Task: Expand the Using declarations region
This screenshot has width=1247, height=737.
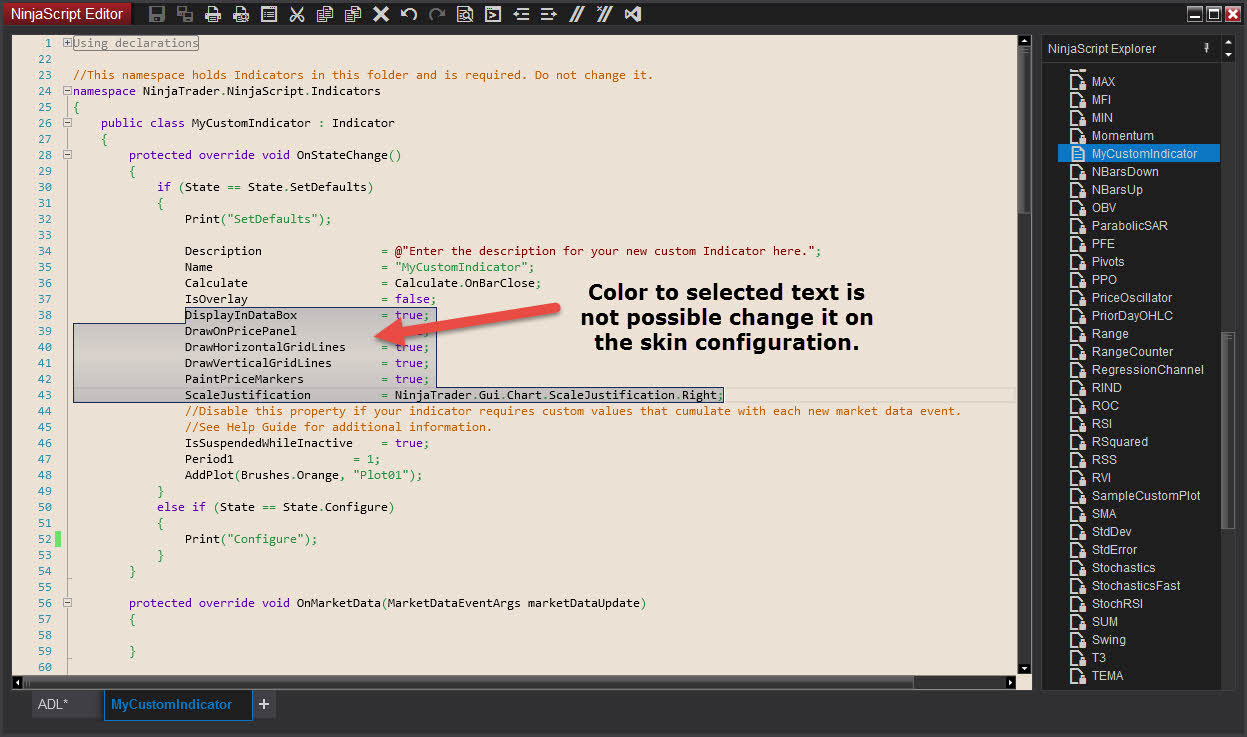Action: click(x=67, y=43)
